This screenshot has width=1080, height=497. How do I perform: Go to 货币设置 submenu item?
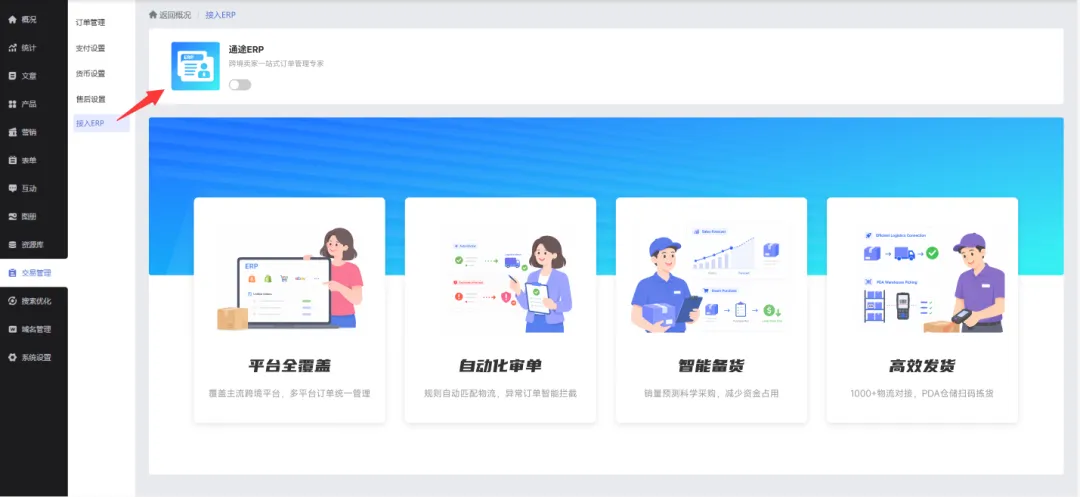point(90,74)
